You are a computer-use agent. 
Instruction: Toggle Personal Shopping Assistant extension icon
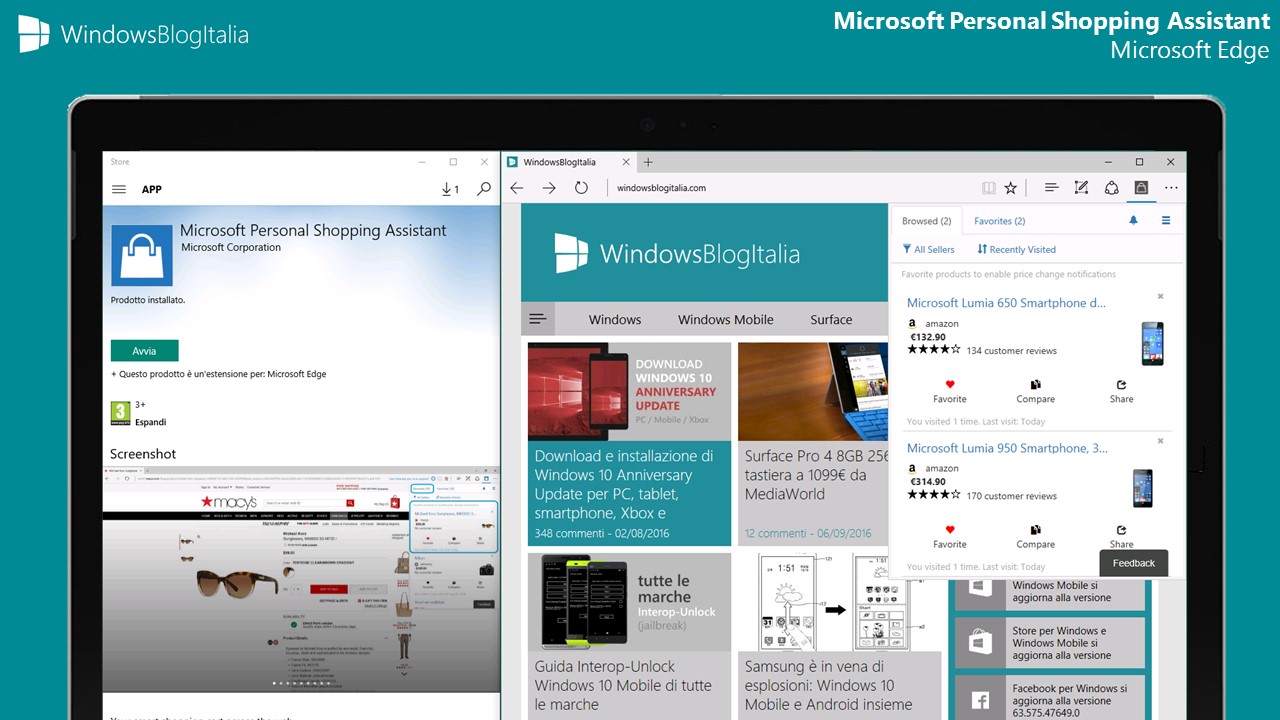coord(1141,188)
